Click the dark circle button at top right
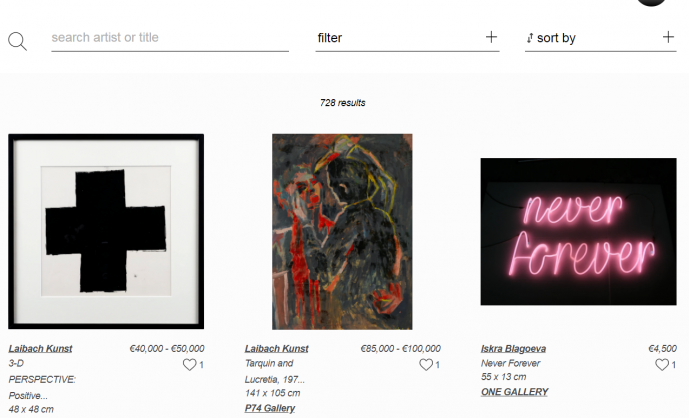This screenshot has width=689, height=418. pos(651,2)
